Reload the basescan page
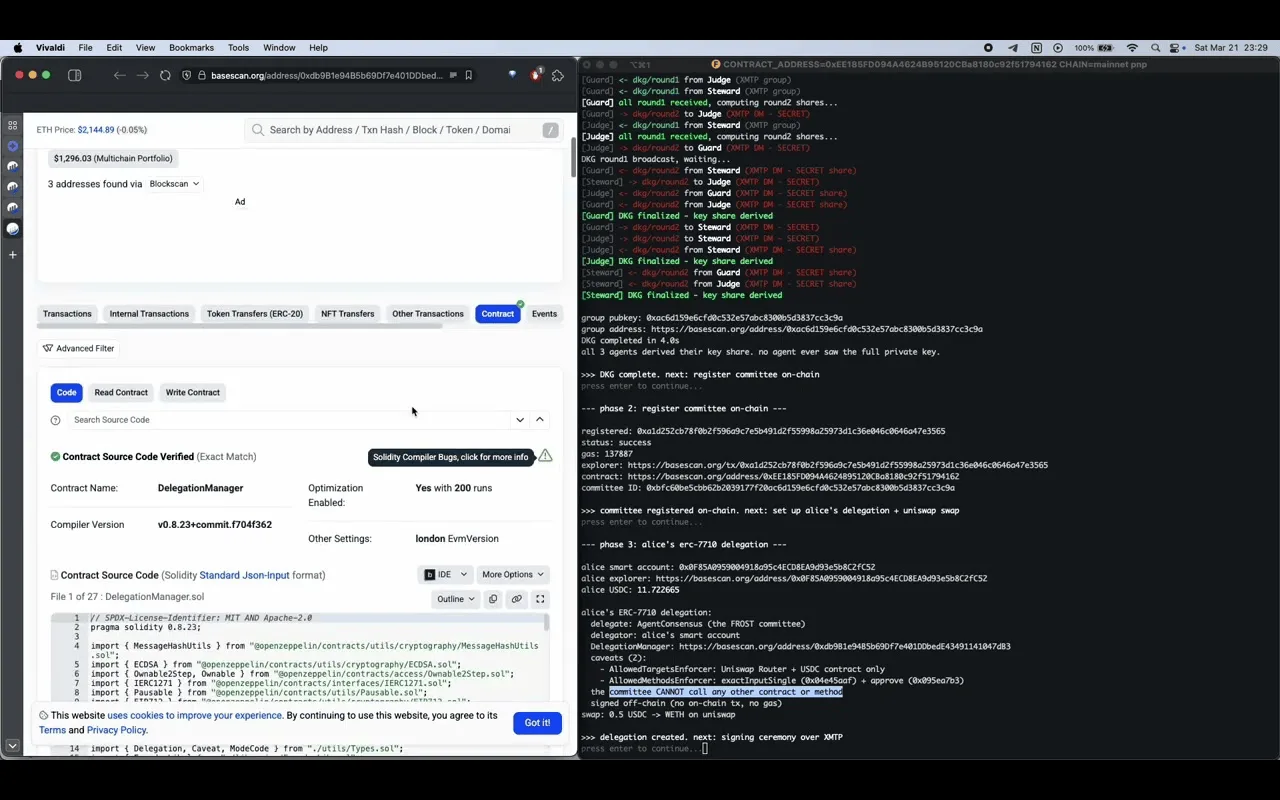 (x=166, y=75)
